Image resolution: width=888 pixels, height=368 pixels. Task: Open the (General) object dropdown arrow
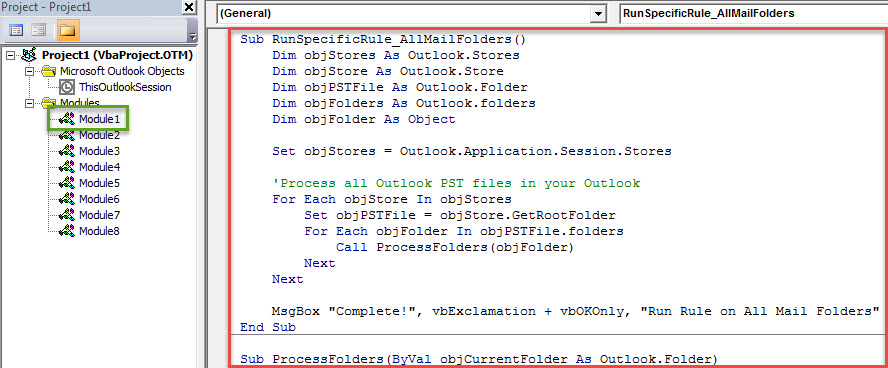(x=597, y=14)
